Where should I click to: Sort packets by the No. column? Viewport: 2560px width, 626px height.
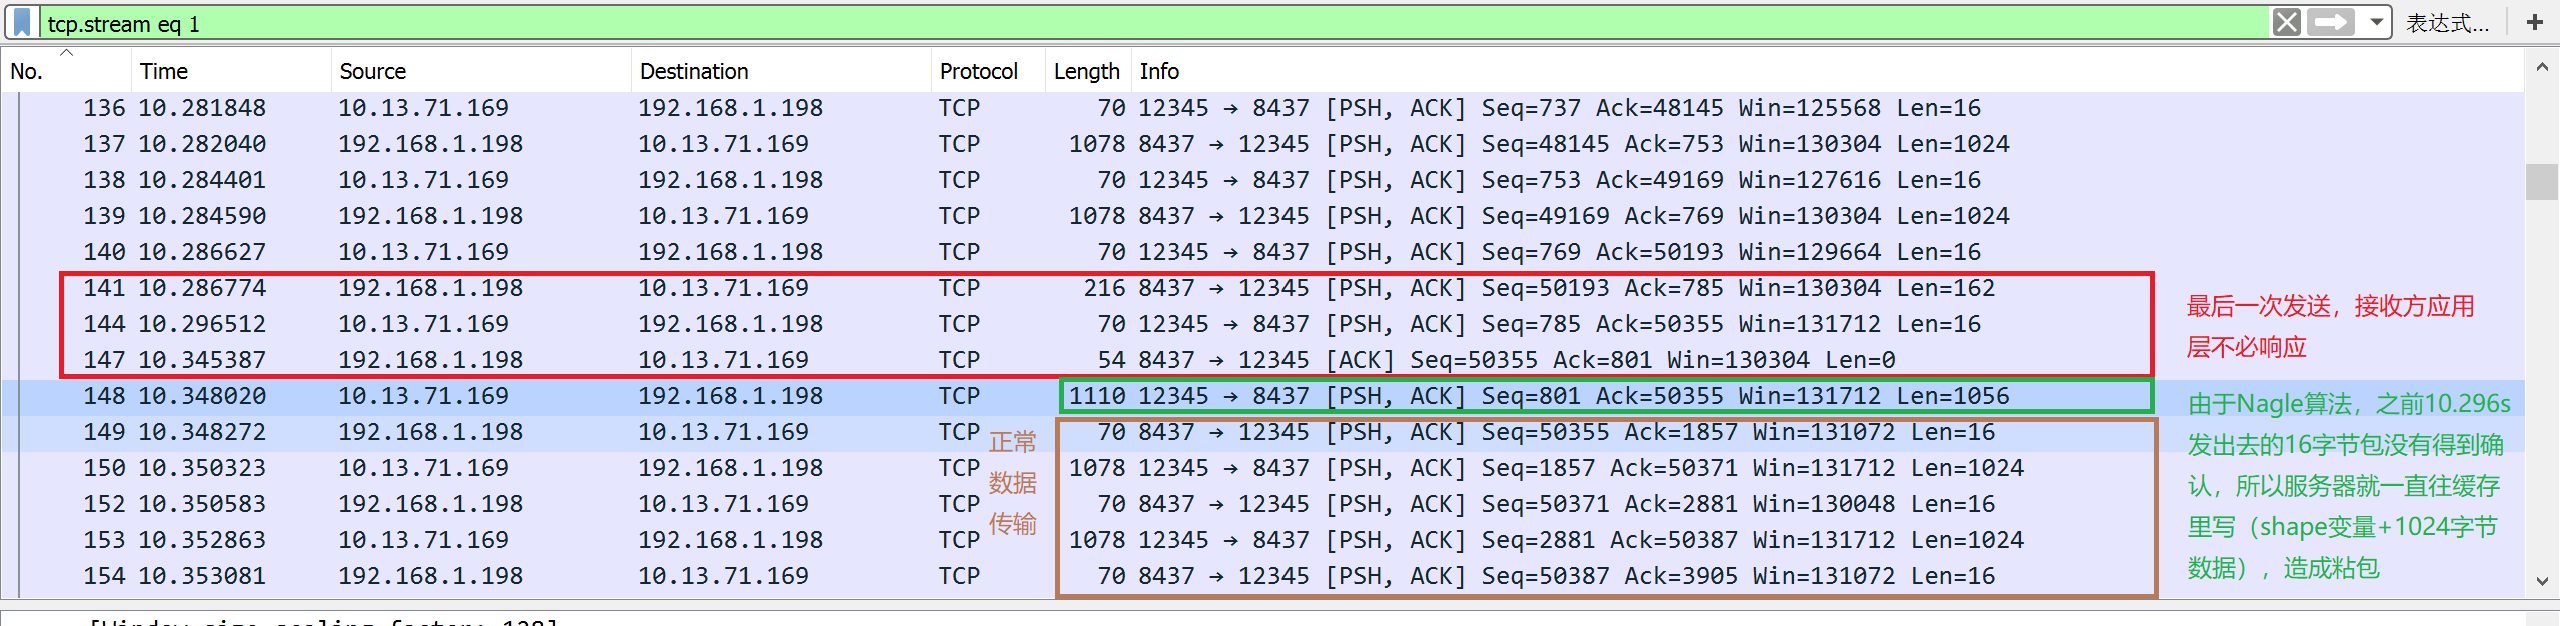point(66,71)
